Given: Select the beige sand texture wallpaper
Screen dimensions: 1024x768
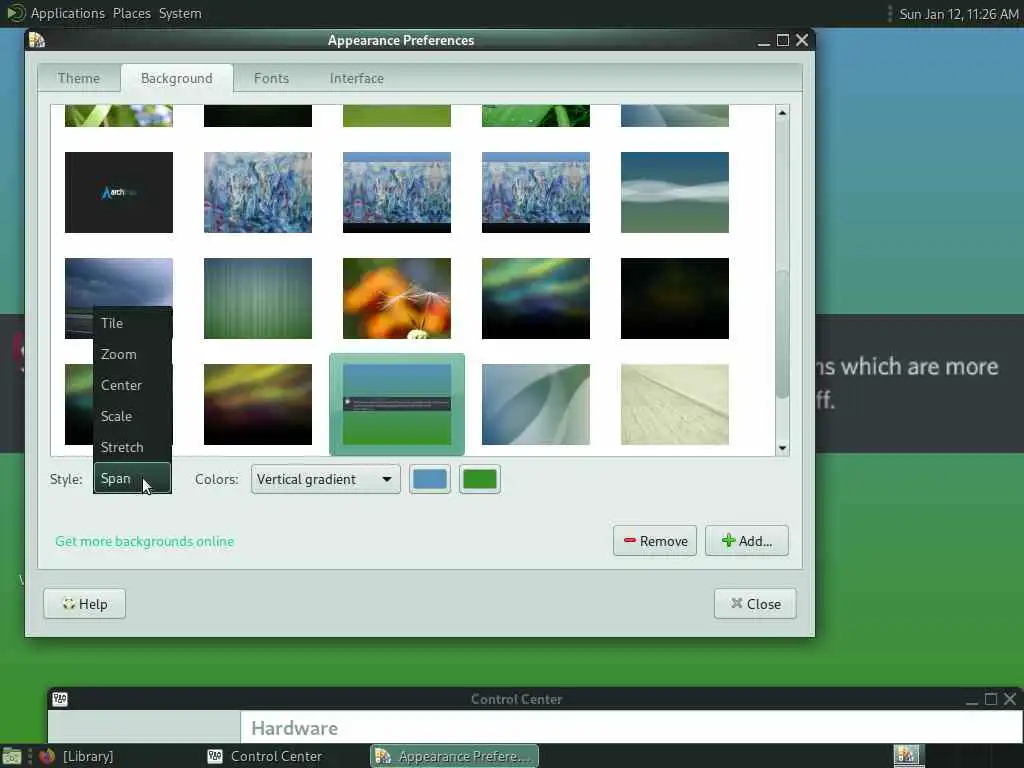Looking at the screenshot, I should pos(675,404).
